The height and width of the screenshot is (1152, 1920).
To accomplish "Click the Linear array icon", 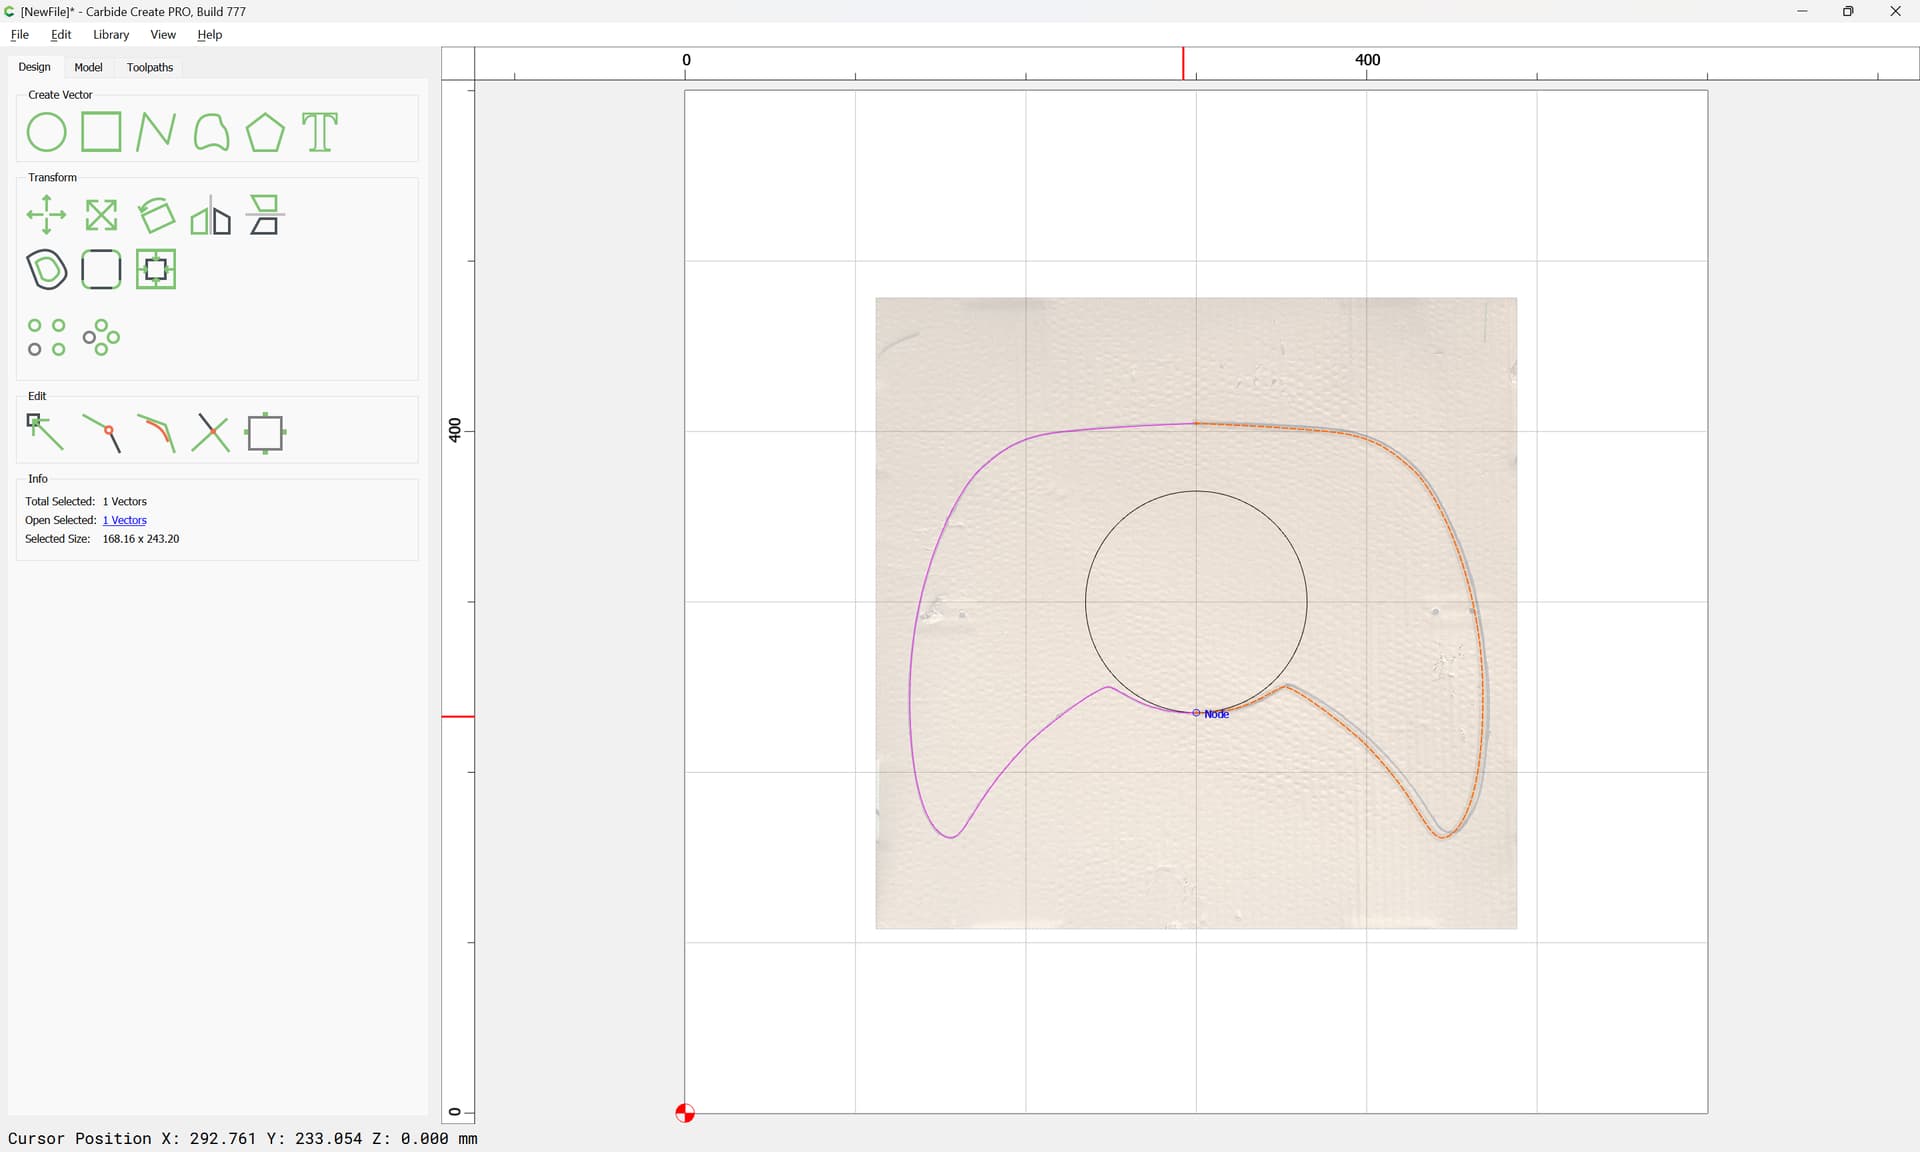I will [x=46, y=337].
